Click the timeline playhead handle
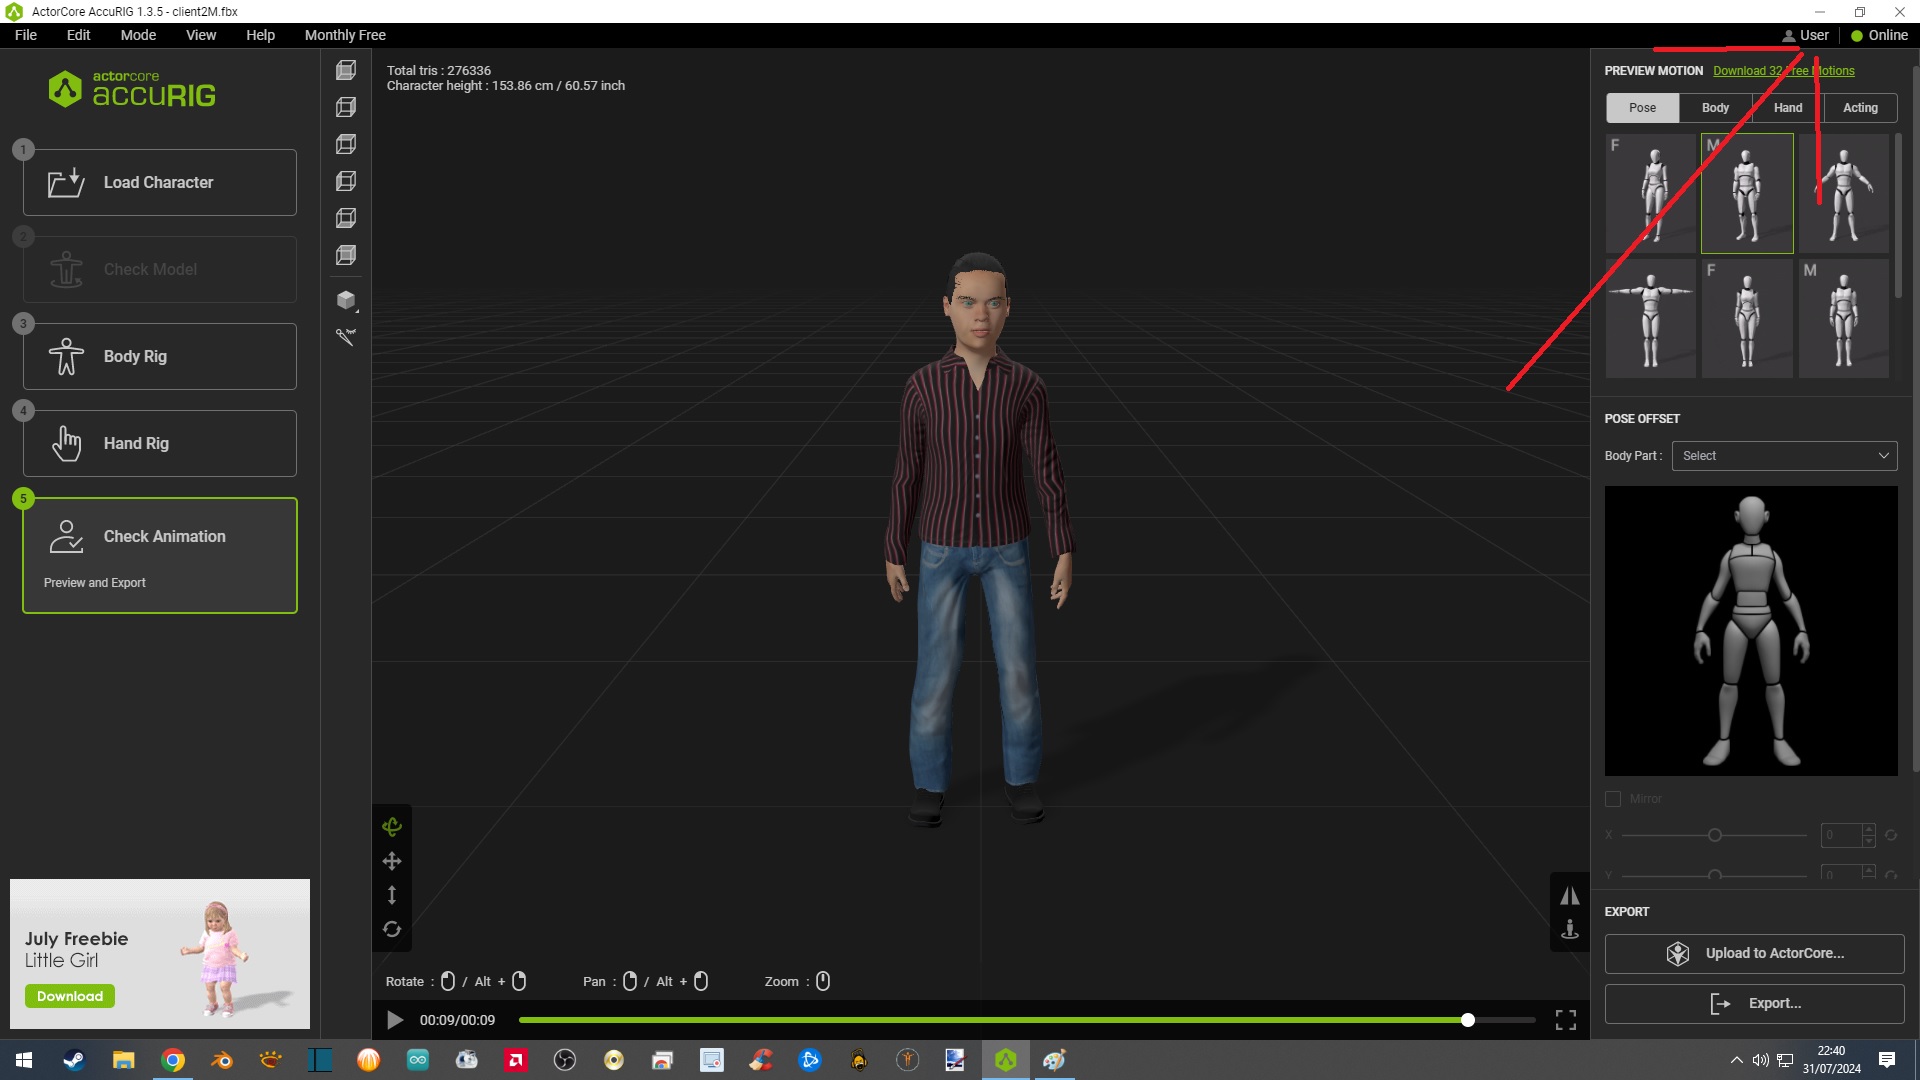Viewport: 1920px width, 1080px height. (x=1468, y=1020)
